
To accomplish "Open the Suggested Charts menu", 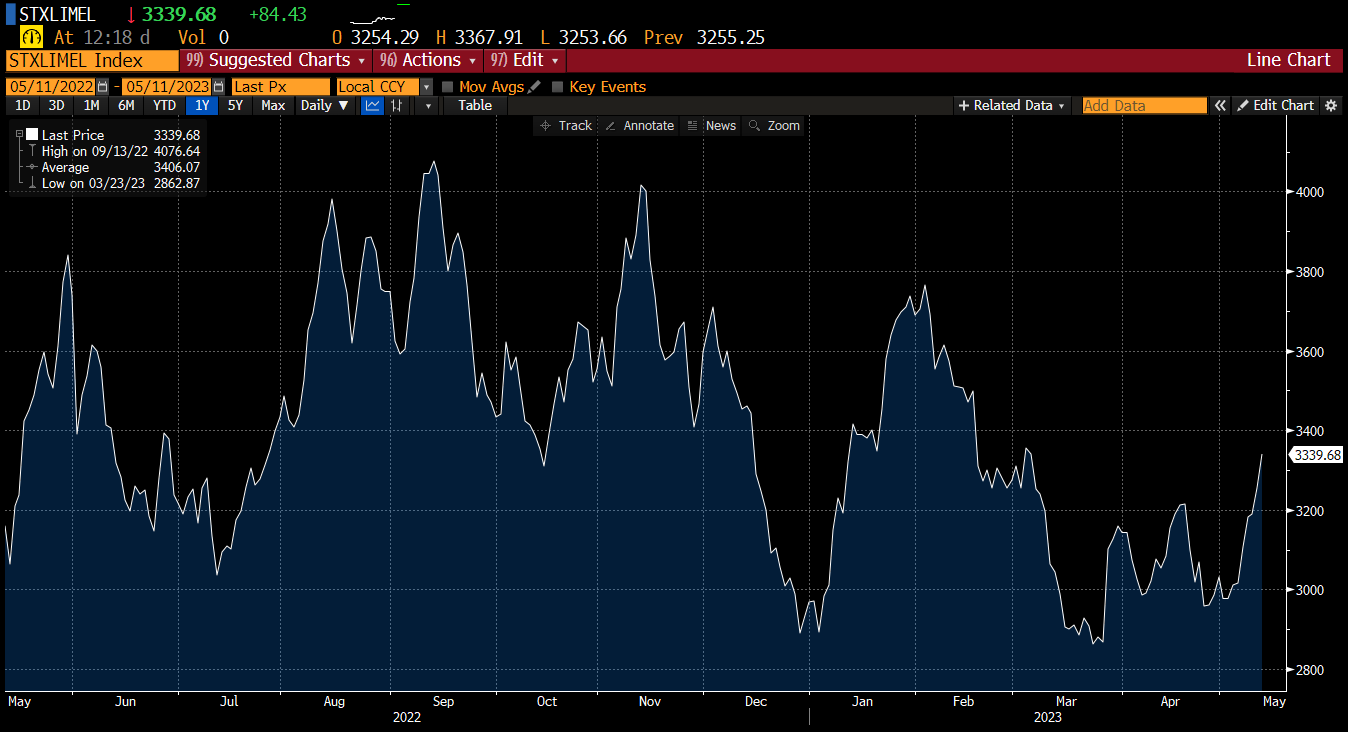I will pos(275,60).
